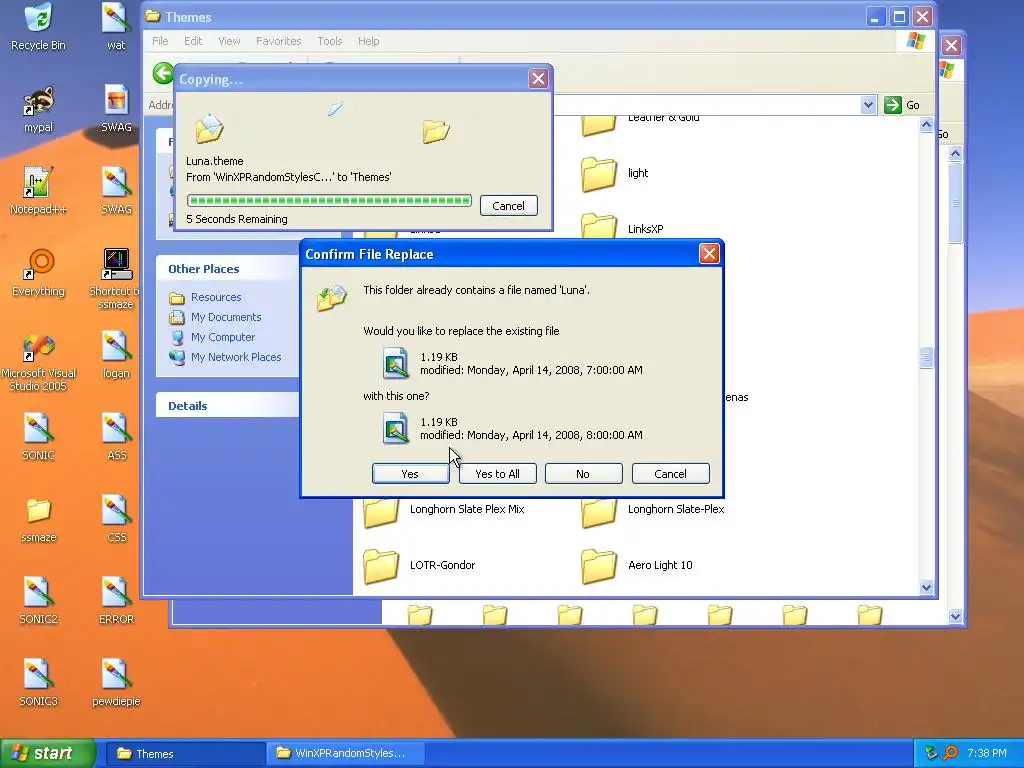Select the ASS theme file
Screen dimensions: 1024x768
point(116,437)
